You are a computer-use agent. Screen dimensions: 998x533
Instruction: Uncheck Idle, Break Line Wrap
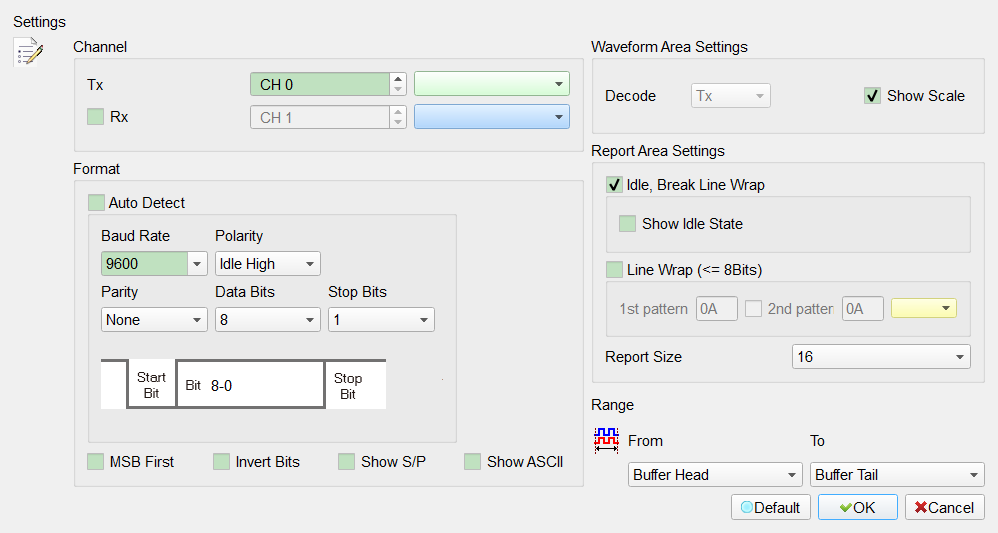[x=614, y=185]
